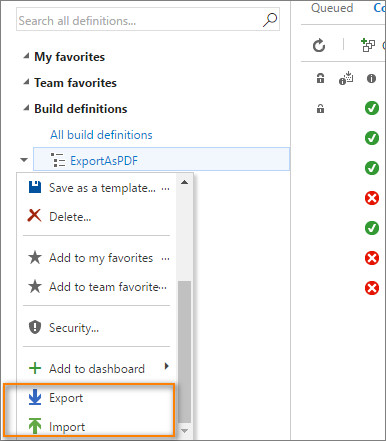
Task: Choose Add to my favorites
Action: (x=97, y=258)
